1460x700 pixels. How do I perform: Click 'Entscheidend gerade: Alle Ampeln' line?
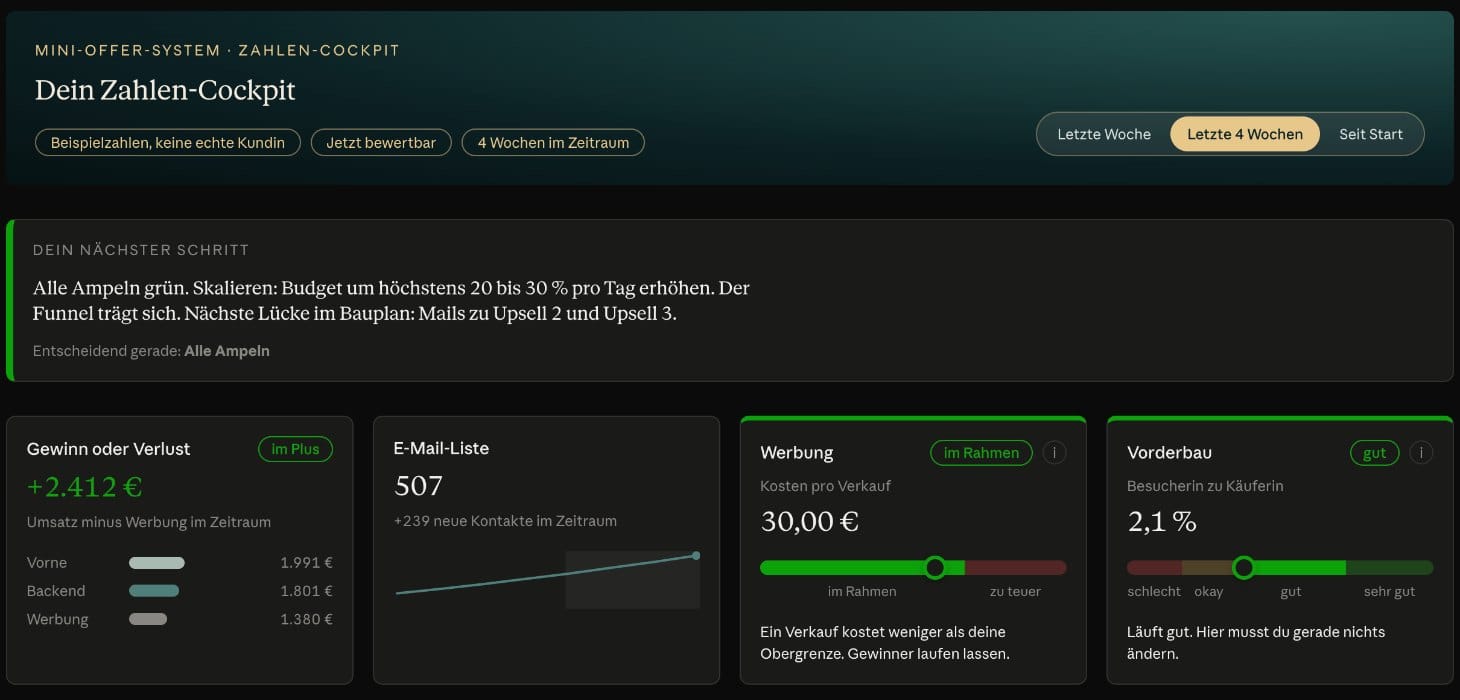[x=151, y=351]
